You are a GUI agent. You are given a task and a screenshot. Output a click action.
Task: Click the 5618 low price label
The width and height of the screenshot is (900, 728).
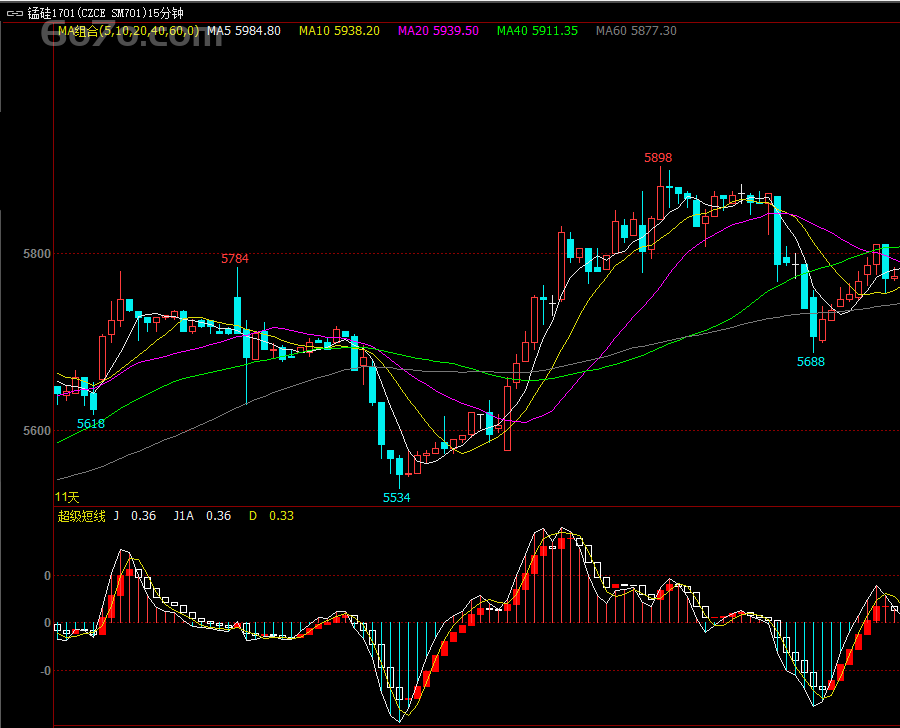point(91,424)
